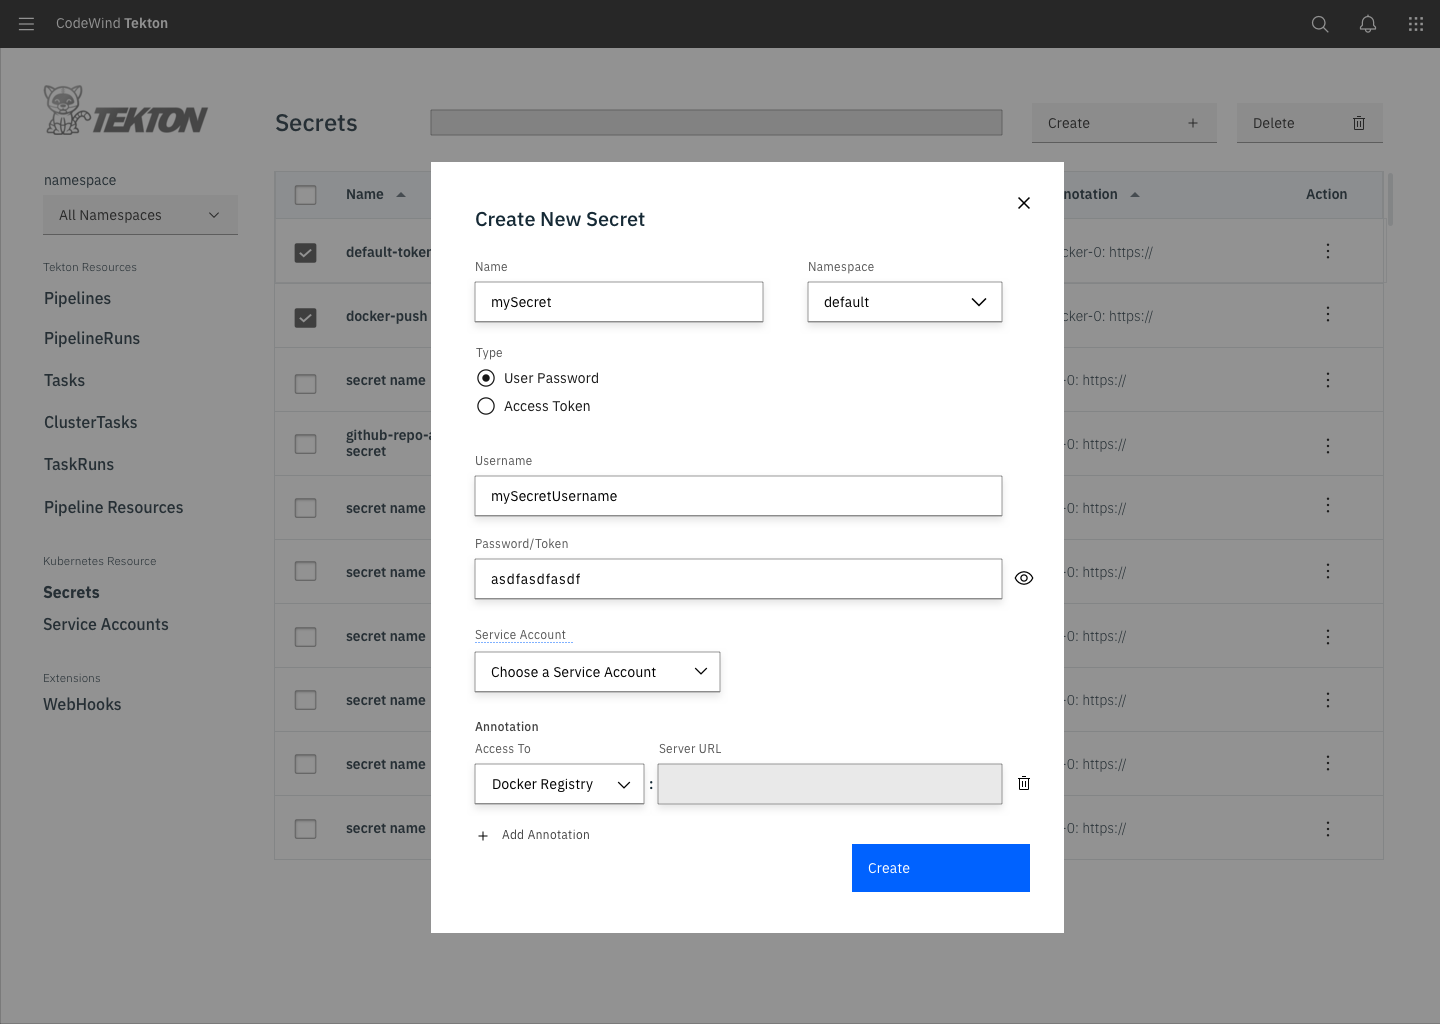Open the application switcher grid icon
Viewport: 1440px width, 1024px height.
tap(1415, 23)
